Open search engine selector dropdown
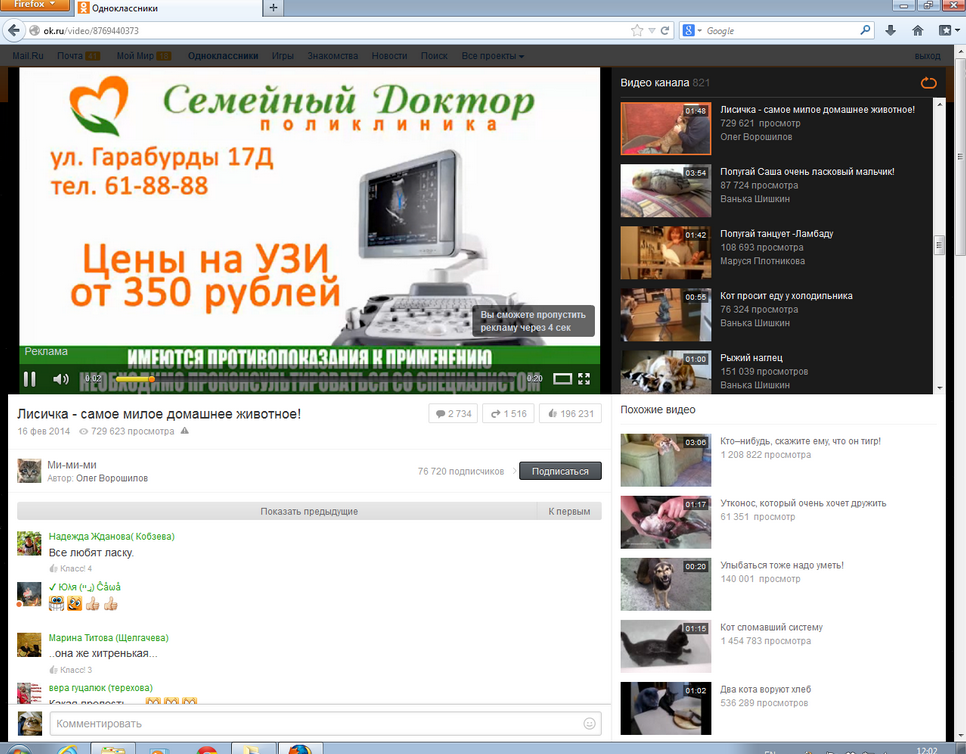Image resolution: width=966 pixels, height=754 pixels. [692, 30]
